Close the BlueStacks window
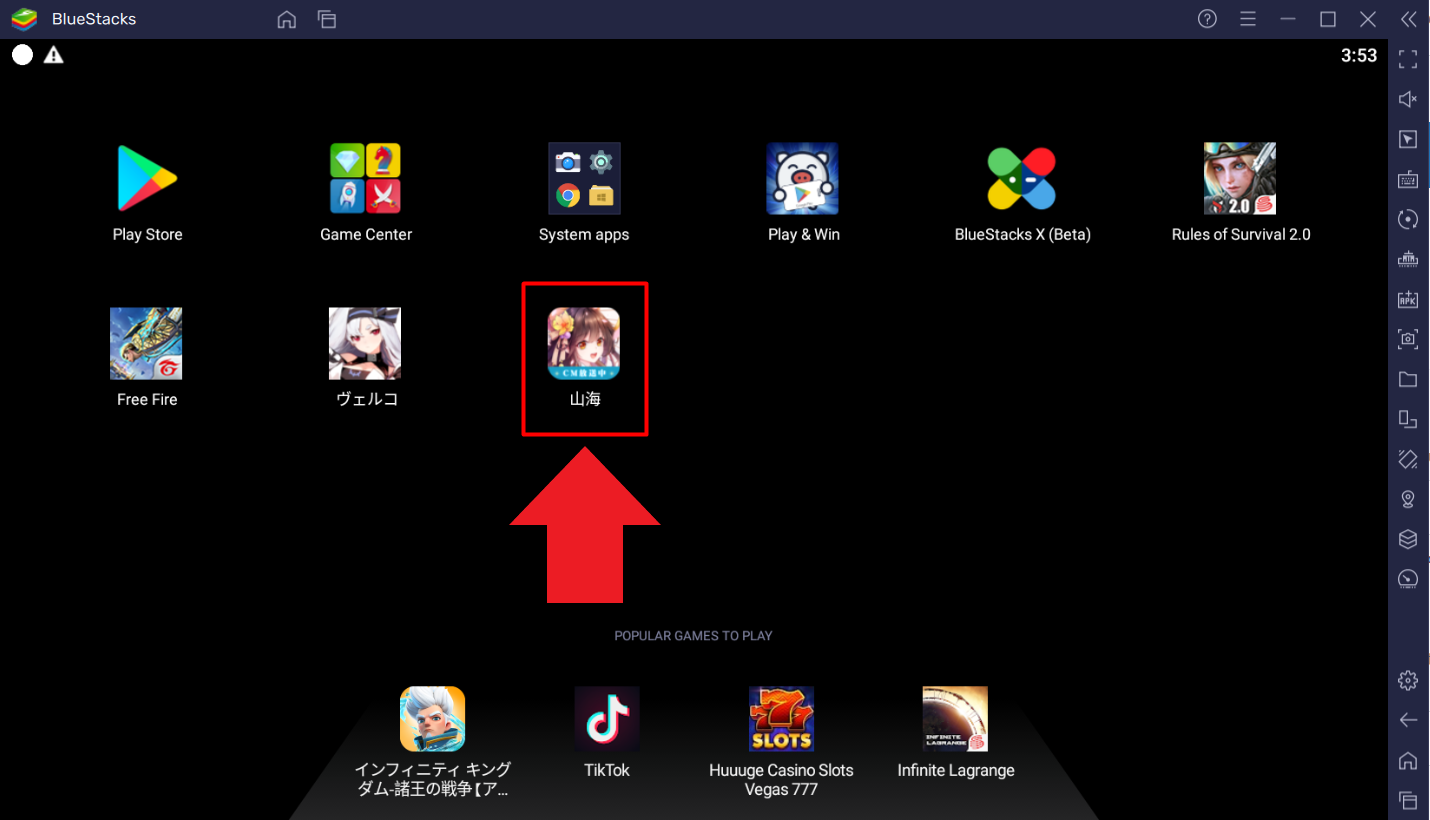 pyautogui.click(x=1368, y=19)
